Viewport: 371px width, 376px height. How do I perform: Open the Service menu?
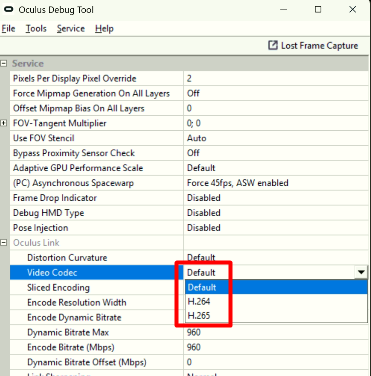[71, 29]
